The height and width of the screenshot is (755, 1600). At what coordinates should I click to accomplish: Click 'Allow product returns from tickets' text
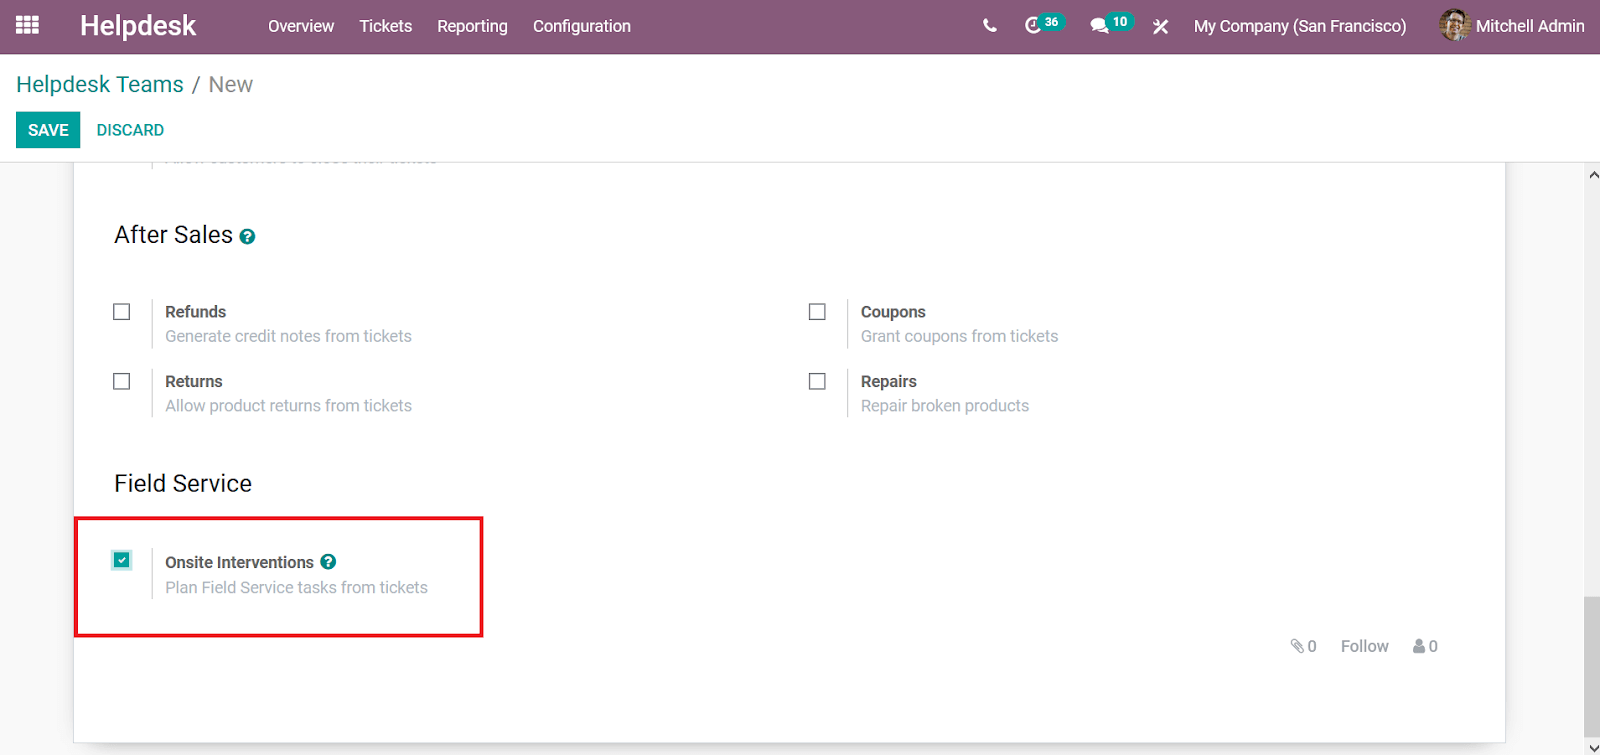(x=288, y=405)
